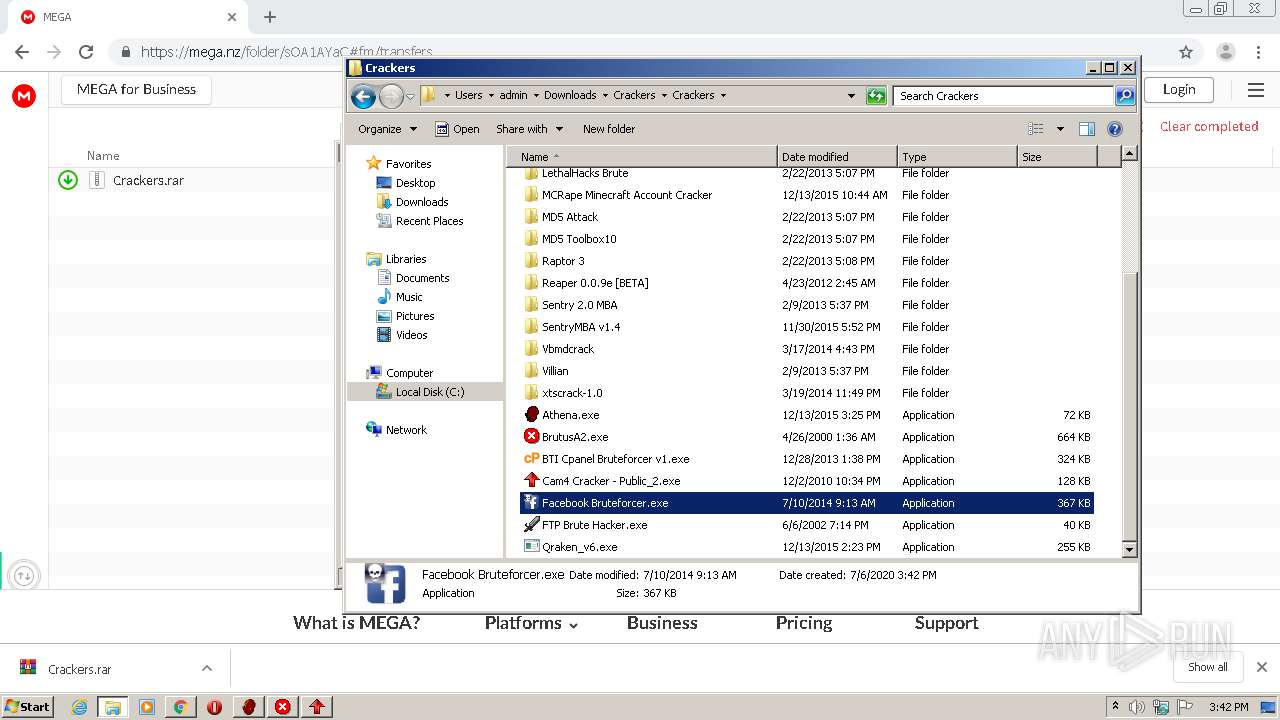Open the Organize dropdown menu
Screen dimensions: 1280x720
click(x=388, y=129)
